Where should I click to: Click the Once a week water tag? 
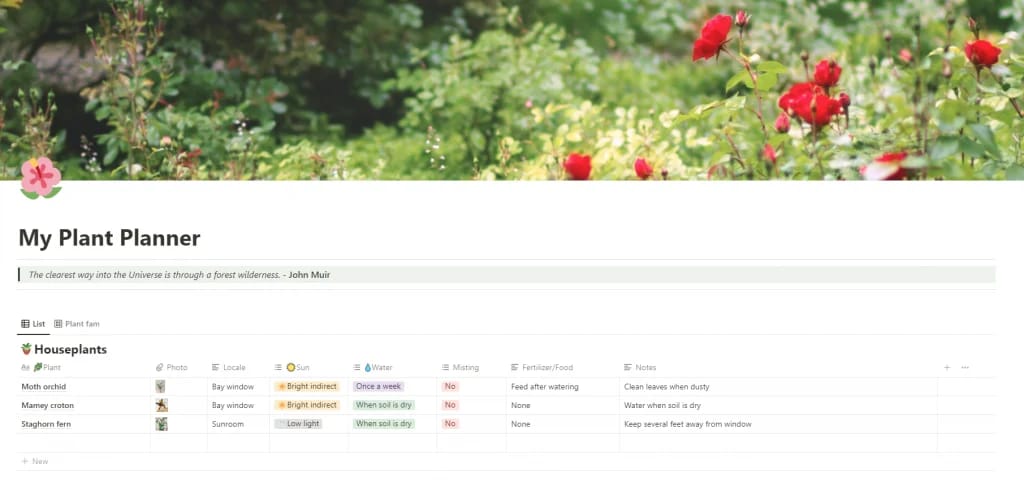[x=379, y=386]
